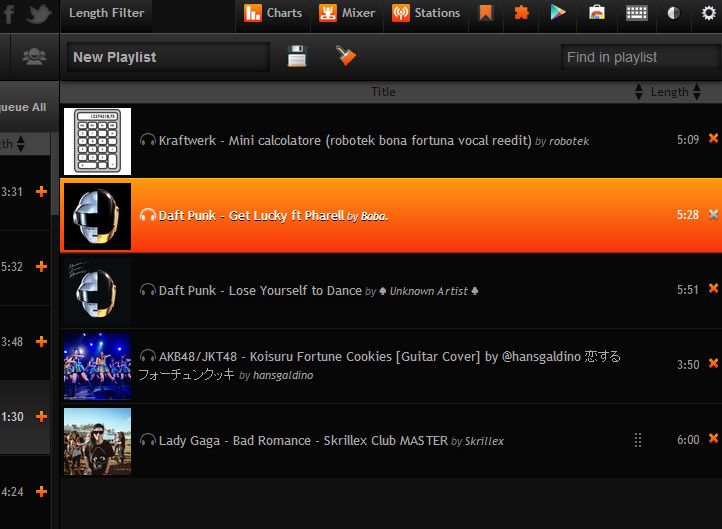
Task: Open the Stations tab
Action: (426, 13)
